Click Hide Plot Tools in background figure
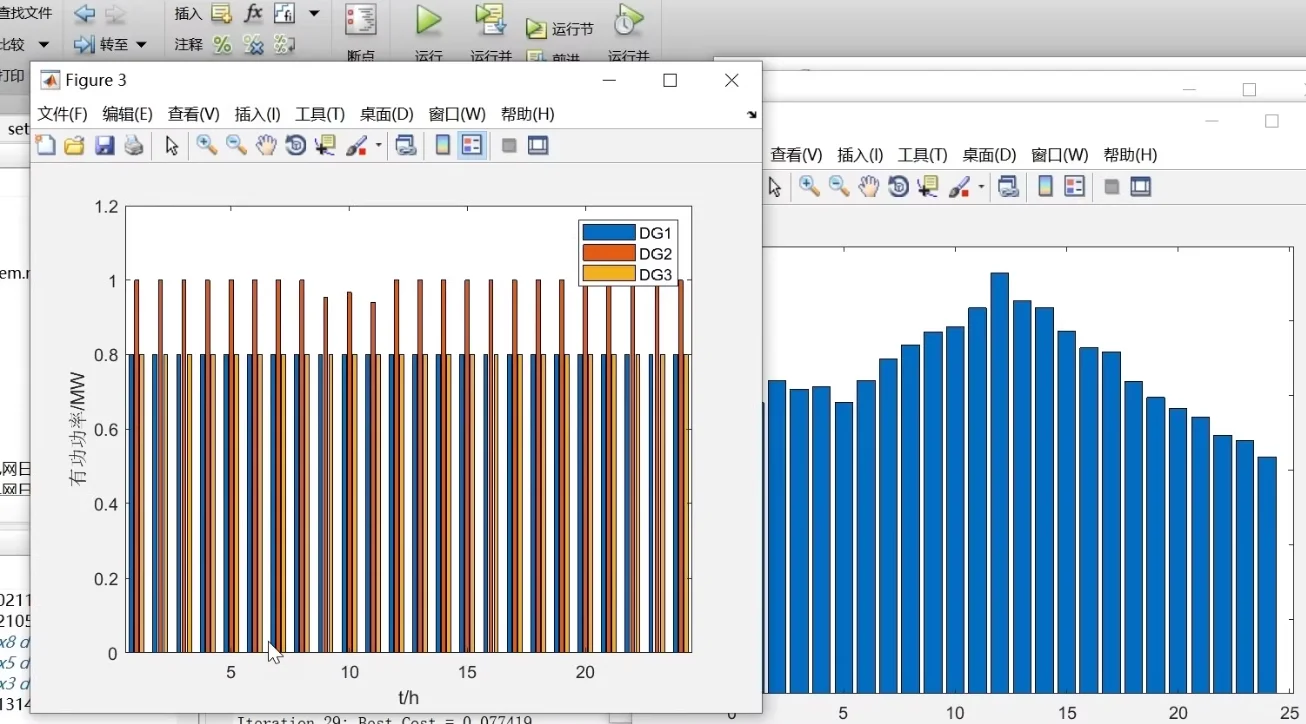Viewport: 1306px width, 724px height. [x=1112, y=186]
